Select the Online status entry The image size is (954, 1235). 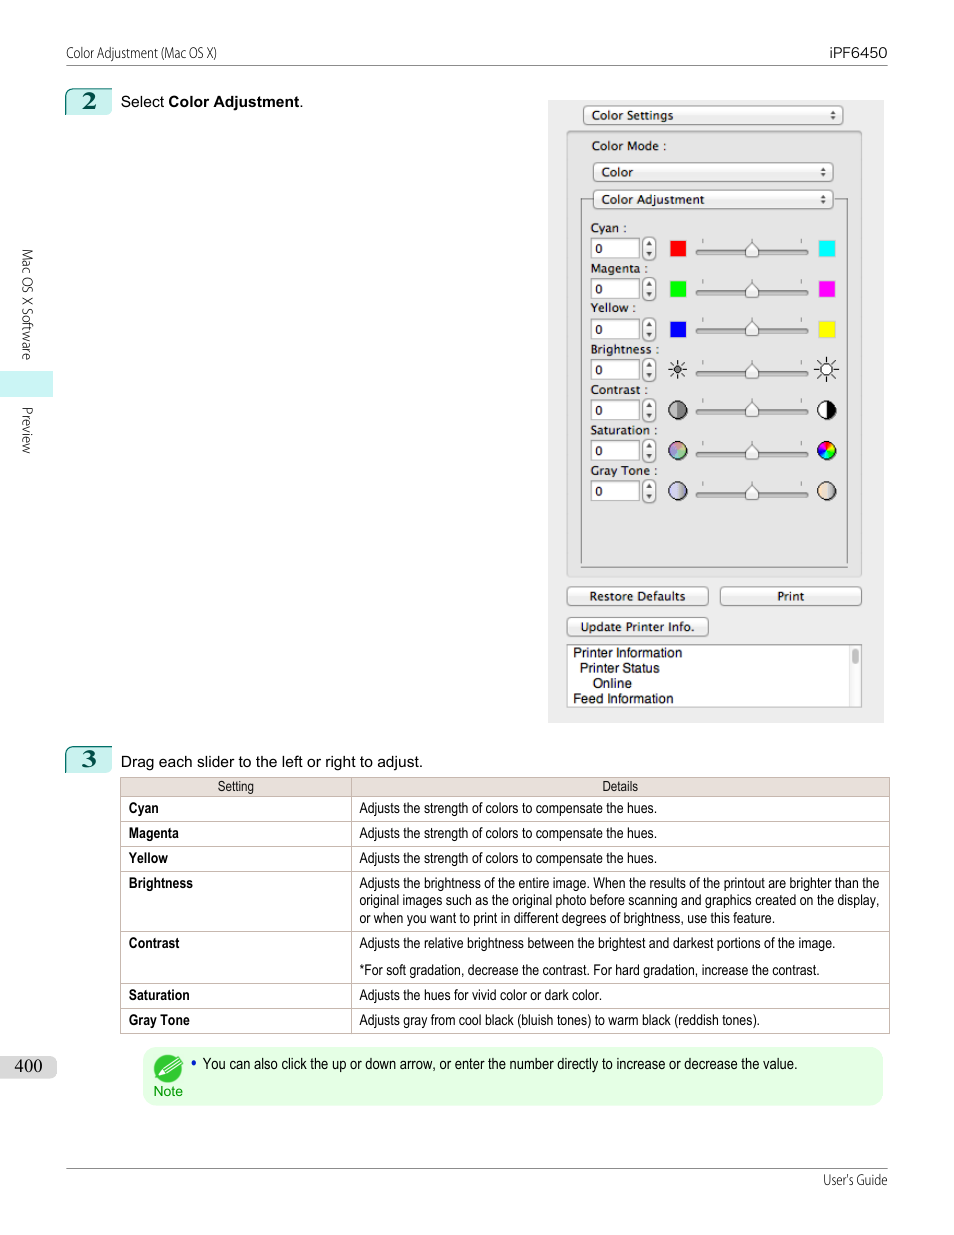click(x=612, y=684)
